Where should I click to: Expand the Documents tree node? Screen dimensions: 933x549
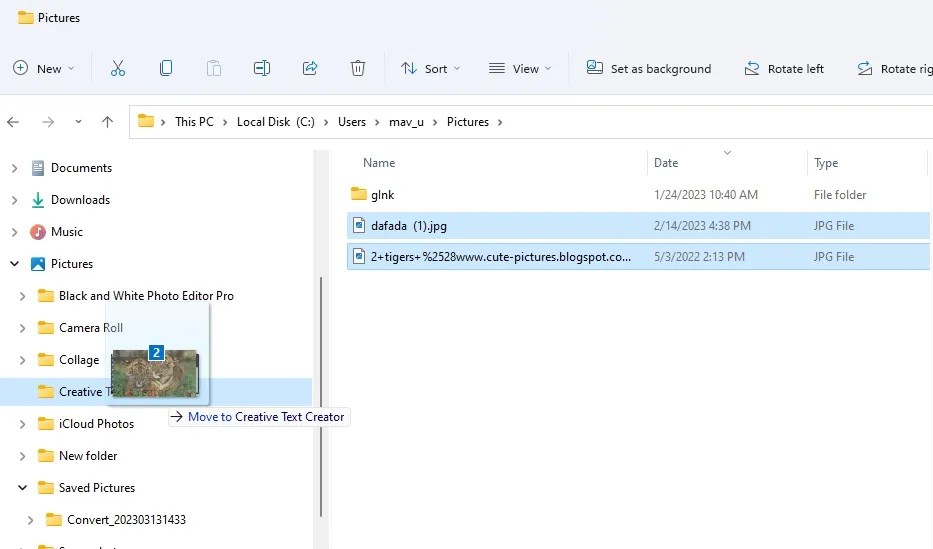pyautogui.click(x=14, y=168)
